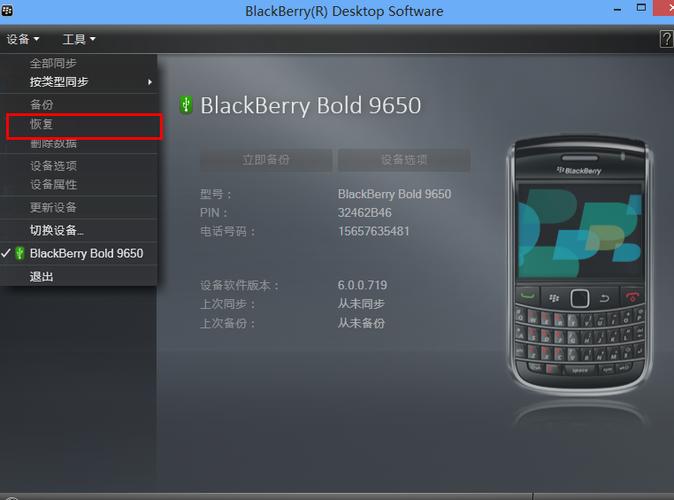The width and height of the screenshot is (674, 500).
Task: Click model value BlackBerry Bold 9650
Action: pos(395,194)
